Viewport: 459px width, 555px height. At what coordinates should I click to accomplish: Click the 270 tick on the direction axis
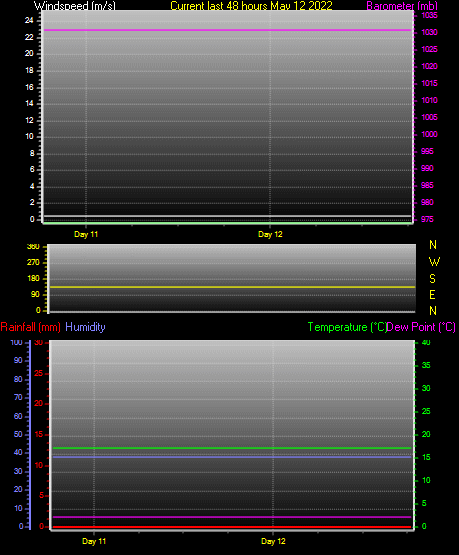tap(33, 263)
